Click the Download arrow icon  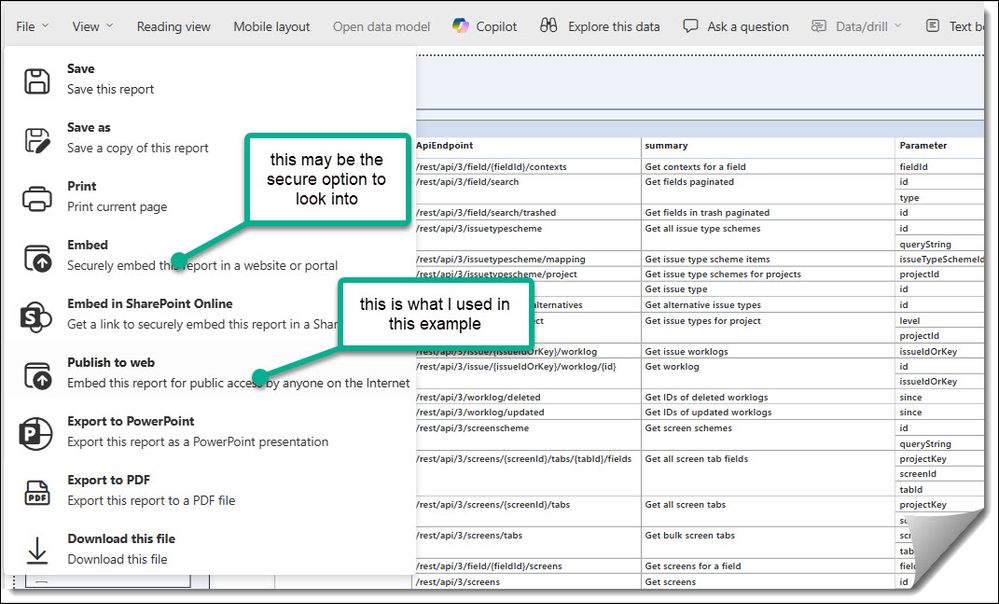37,550
